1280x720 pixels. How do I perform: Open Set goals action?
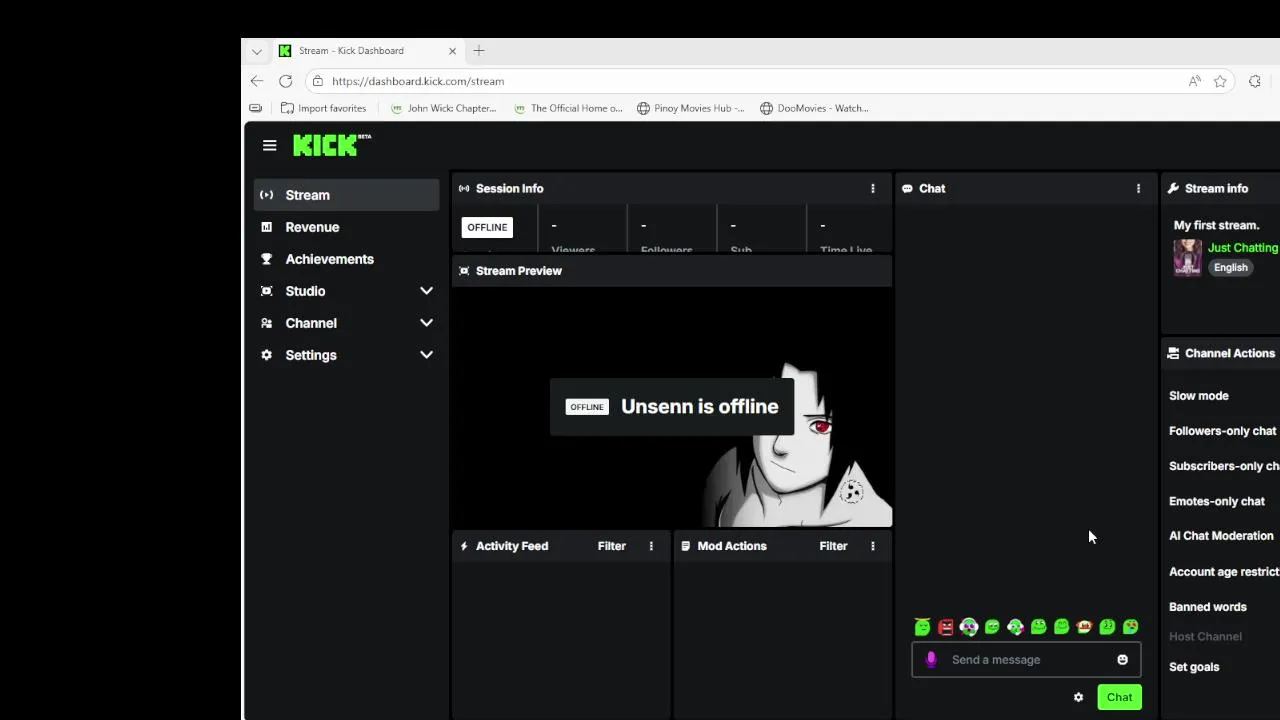tap(1194, 667)
